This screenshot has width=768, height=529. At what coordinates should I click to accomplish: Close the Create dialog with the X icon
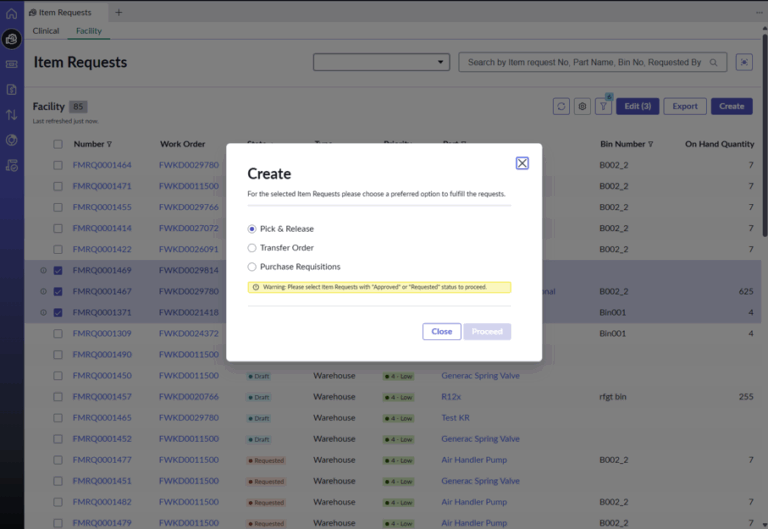coord(522,163)
